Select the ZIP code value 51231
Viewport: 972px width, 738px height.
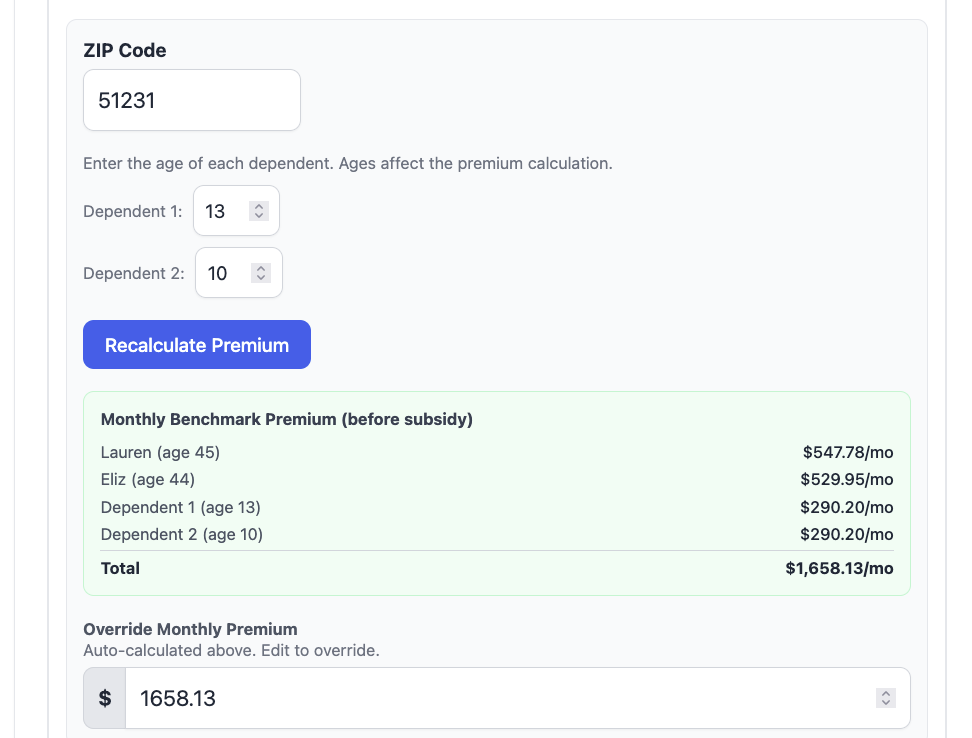[x=125, y=100]
